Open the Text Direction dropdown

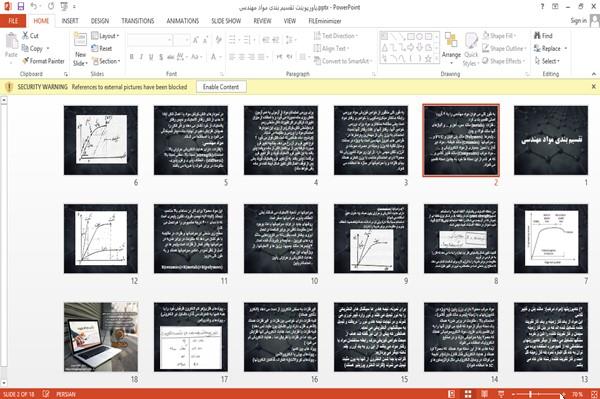(336, 36)
